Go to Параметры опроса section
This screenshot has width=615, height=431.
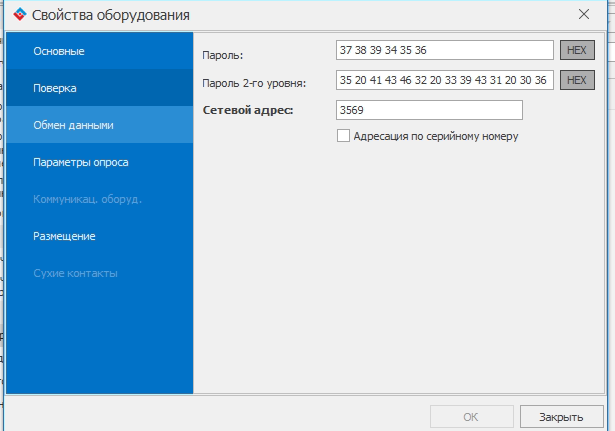pos(80,162)
